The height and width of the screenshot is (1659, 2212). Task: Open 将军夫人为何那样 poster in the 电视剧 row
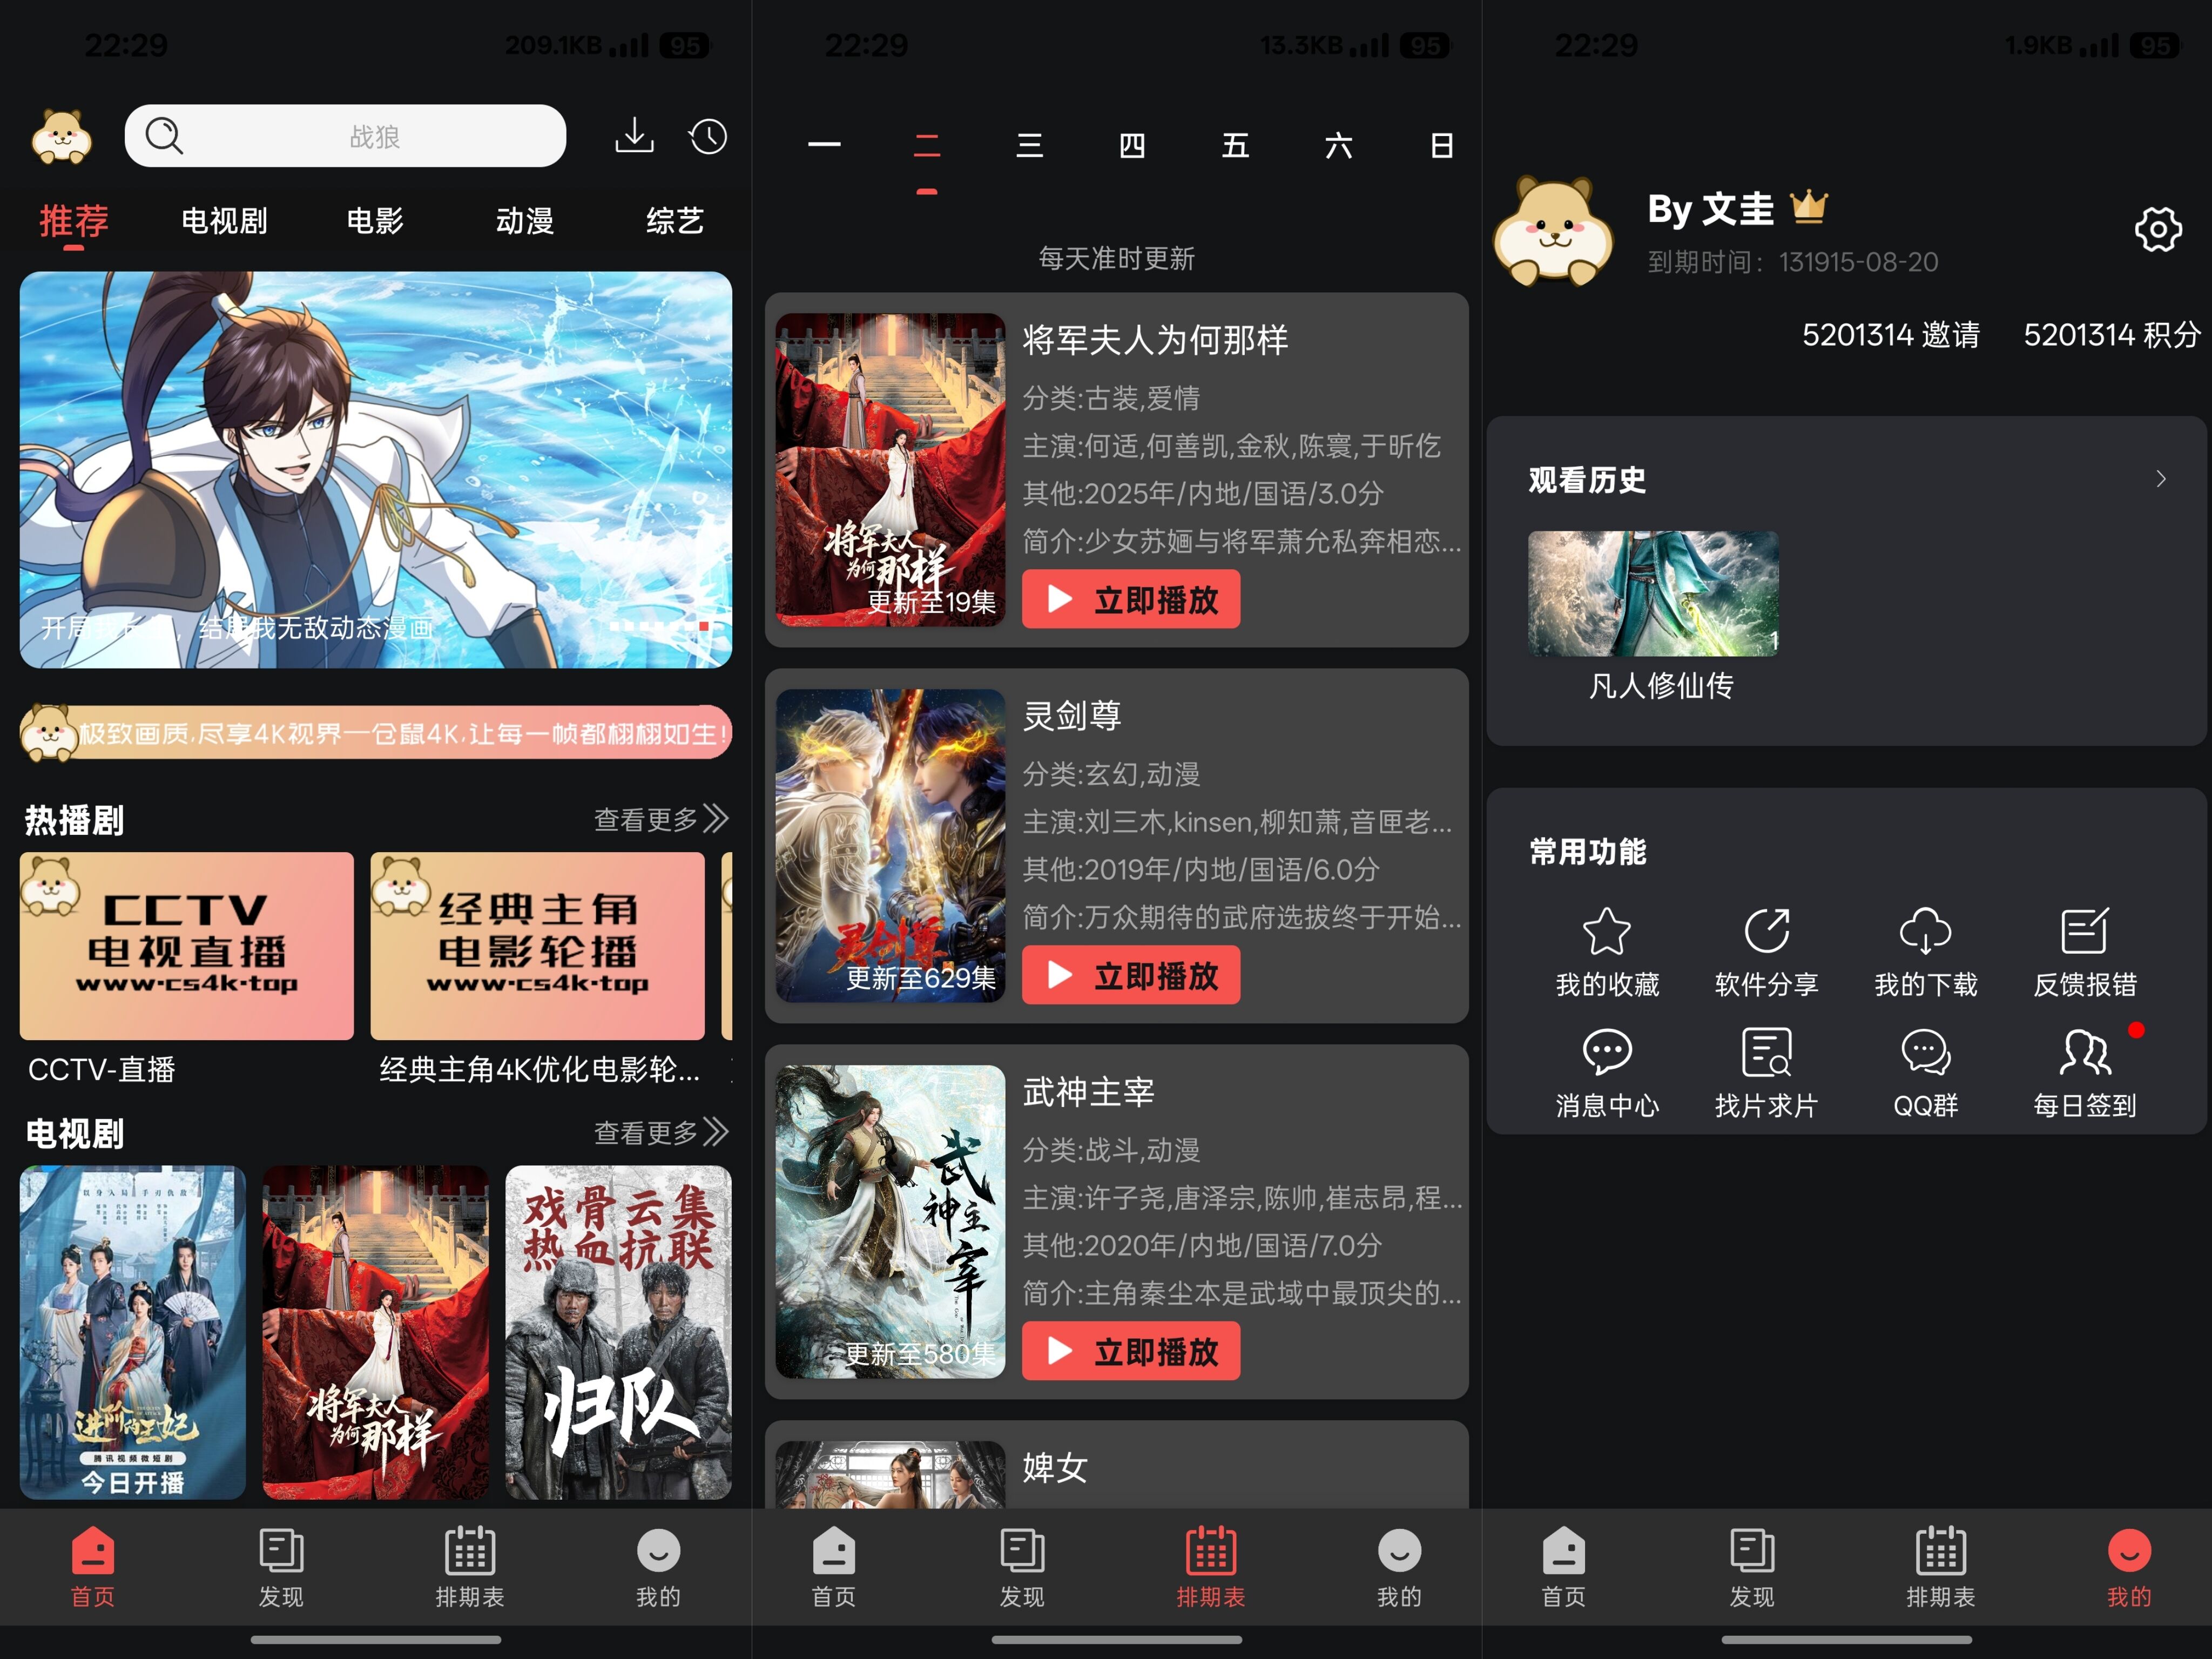tap(376, 1332)
